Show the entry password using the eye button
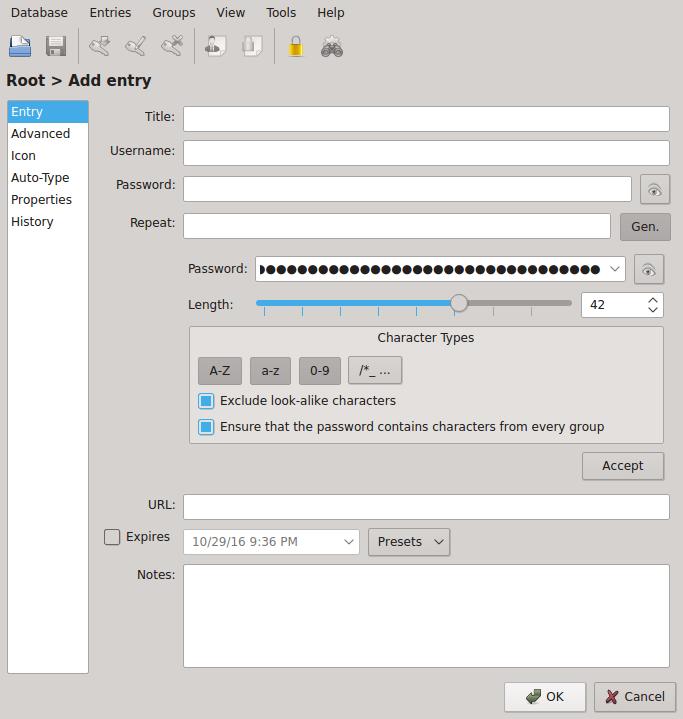This screenshot has width=683, height=719. click(x=654, y=189)
